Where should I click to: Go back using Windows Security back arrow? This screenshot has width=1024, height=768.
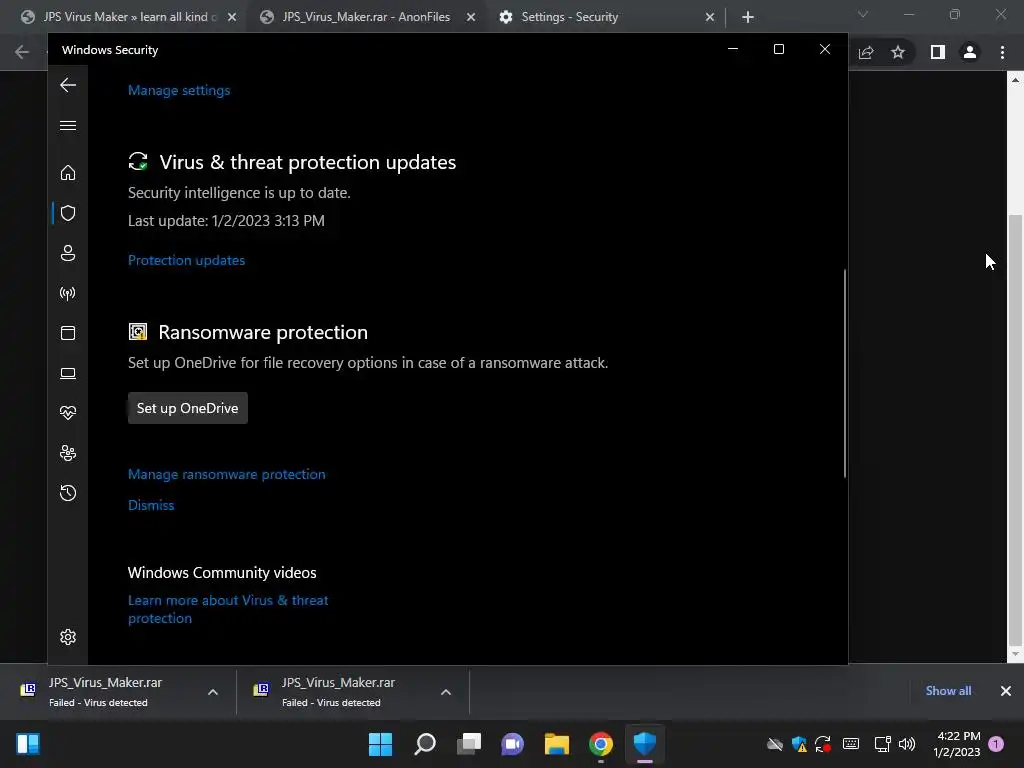coord(68,85)
